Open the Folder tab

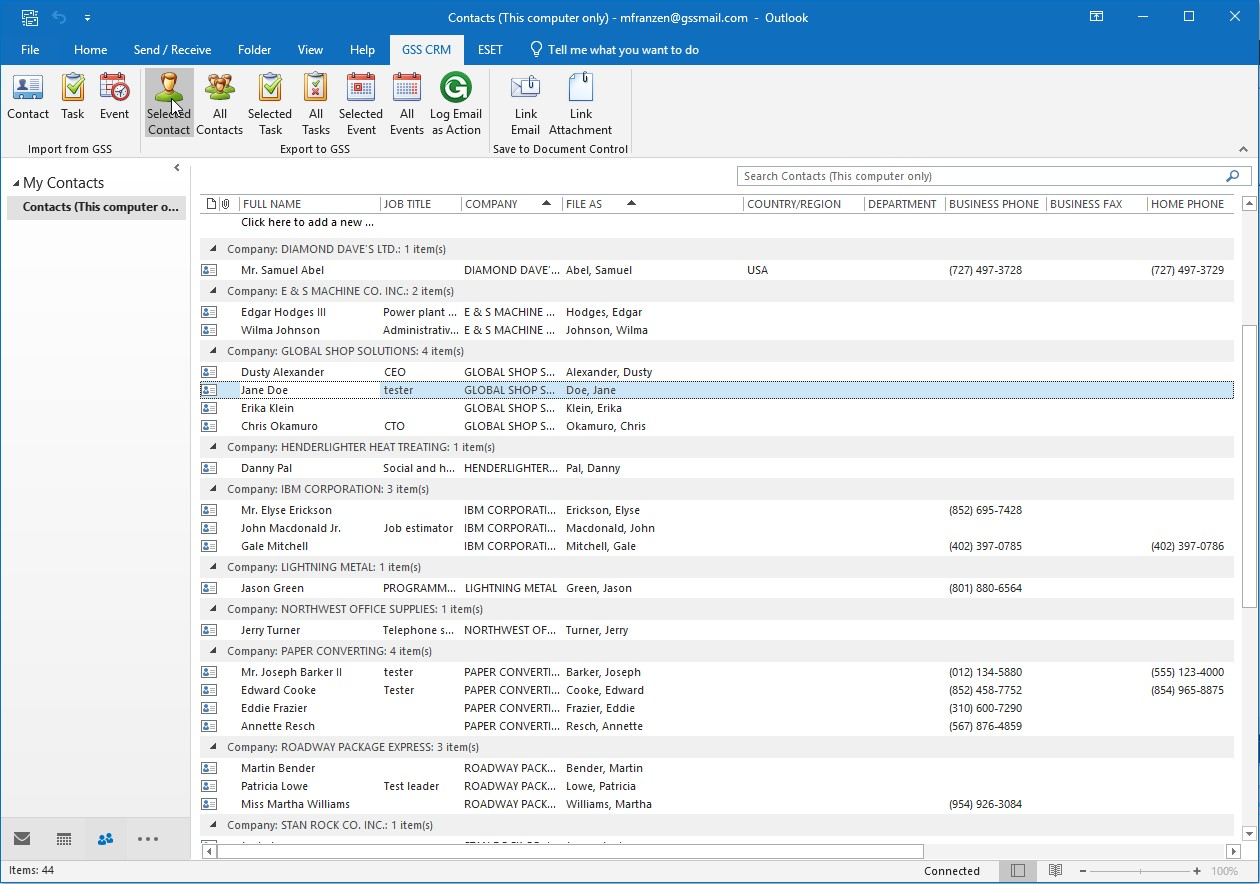click(255, 50)
